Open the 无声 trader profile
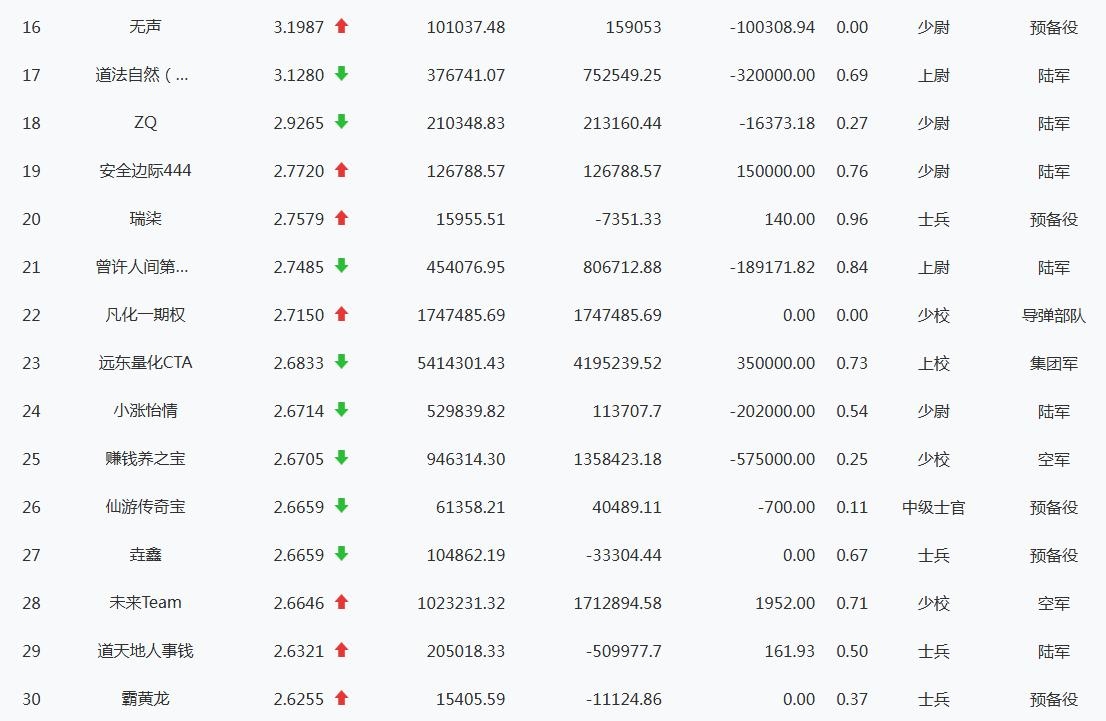 tap(145, 27)
